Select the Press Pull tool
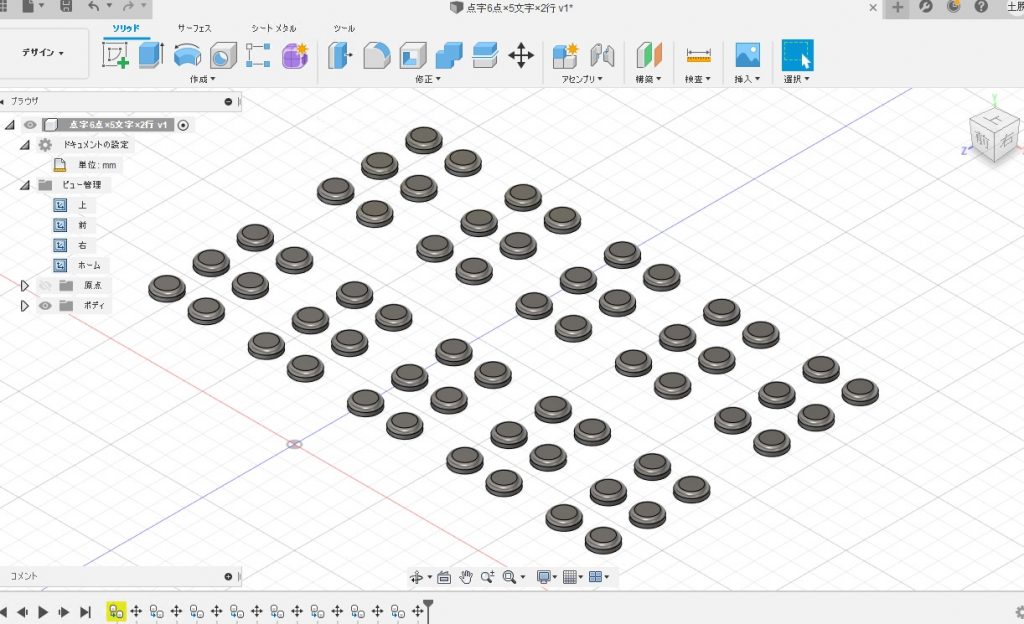 pyautogui.click(x=340, y=55)
